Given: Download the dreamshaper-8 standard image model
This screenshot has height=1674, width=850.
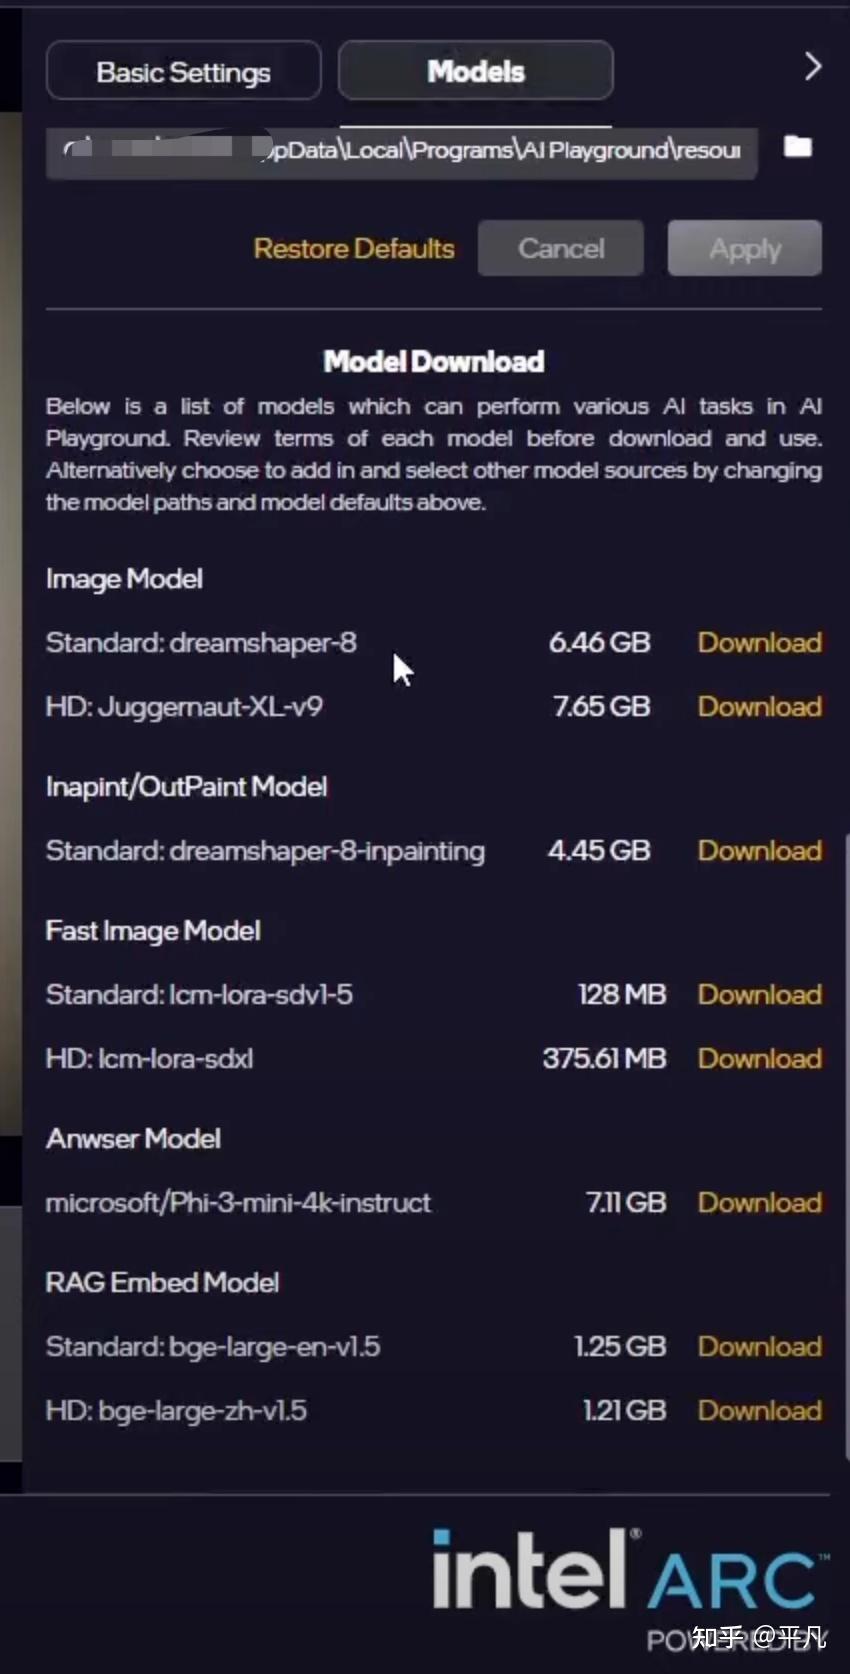Looking at the screenshot, I should pos(759,643).
